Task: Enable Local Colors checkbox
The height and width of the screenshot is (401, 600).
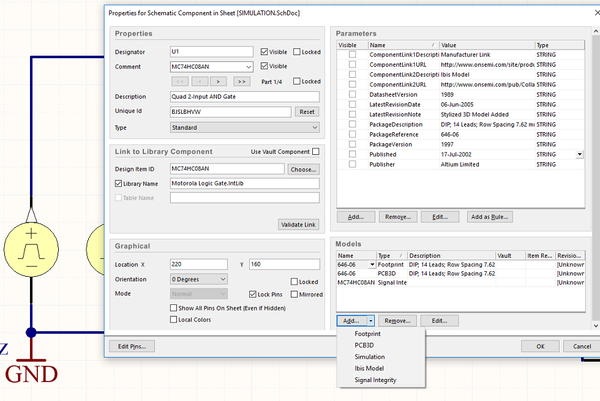Action: (173, 319)
